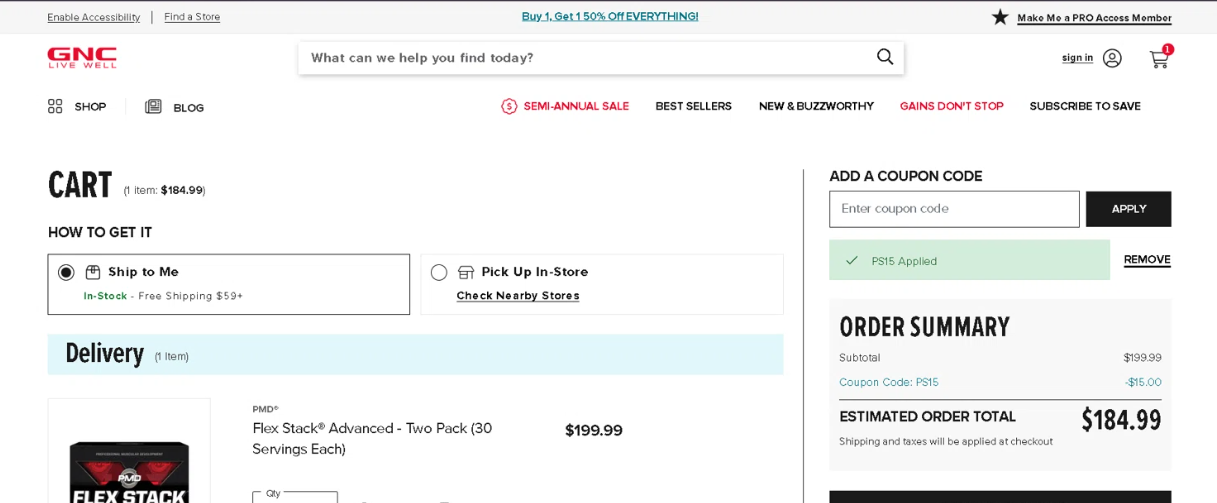Click the Qty selector box
The image size is (1217, 503).
pos(295,496)
